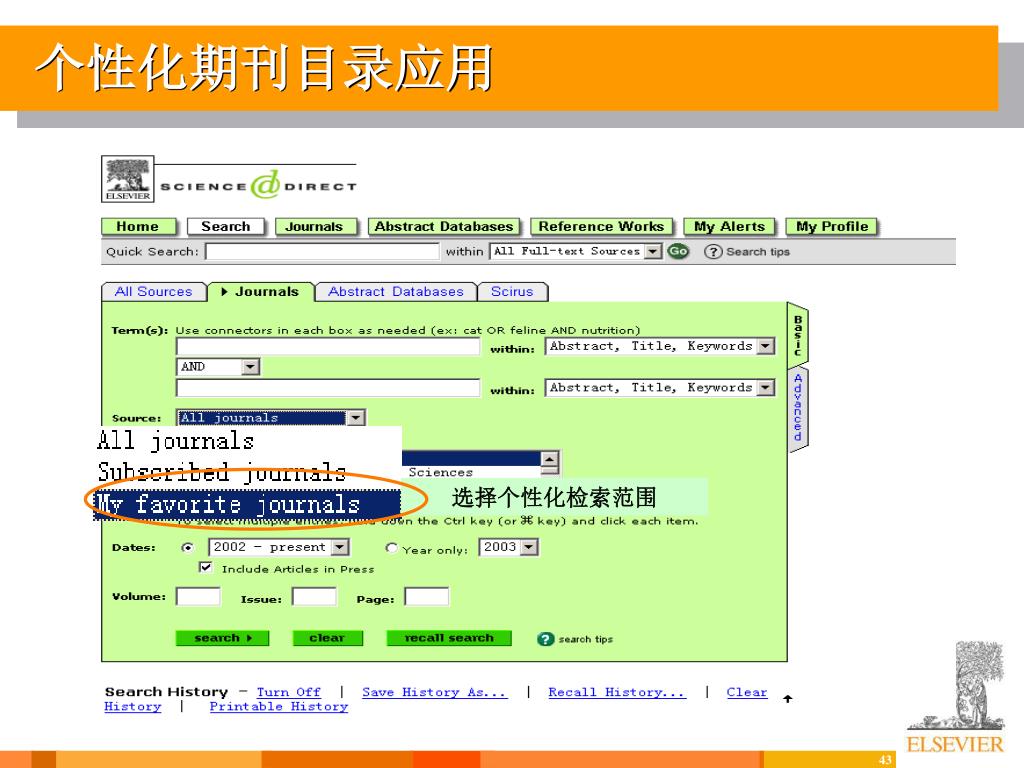Open the Journals navigation button
This screenshot has height=768, width=1024.
pos(316,227)
